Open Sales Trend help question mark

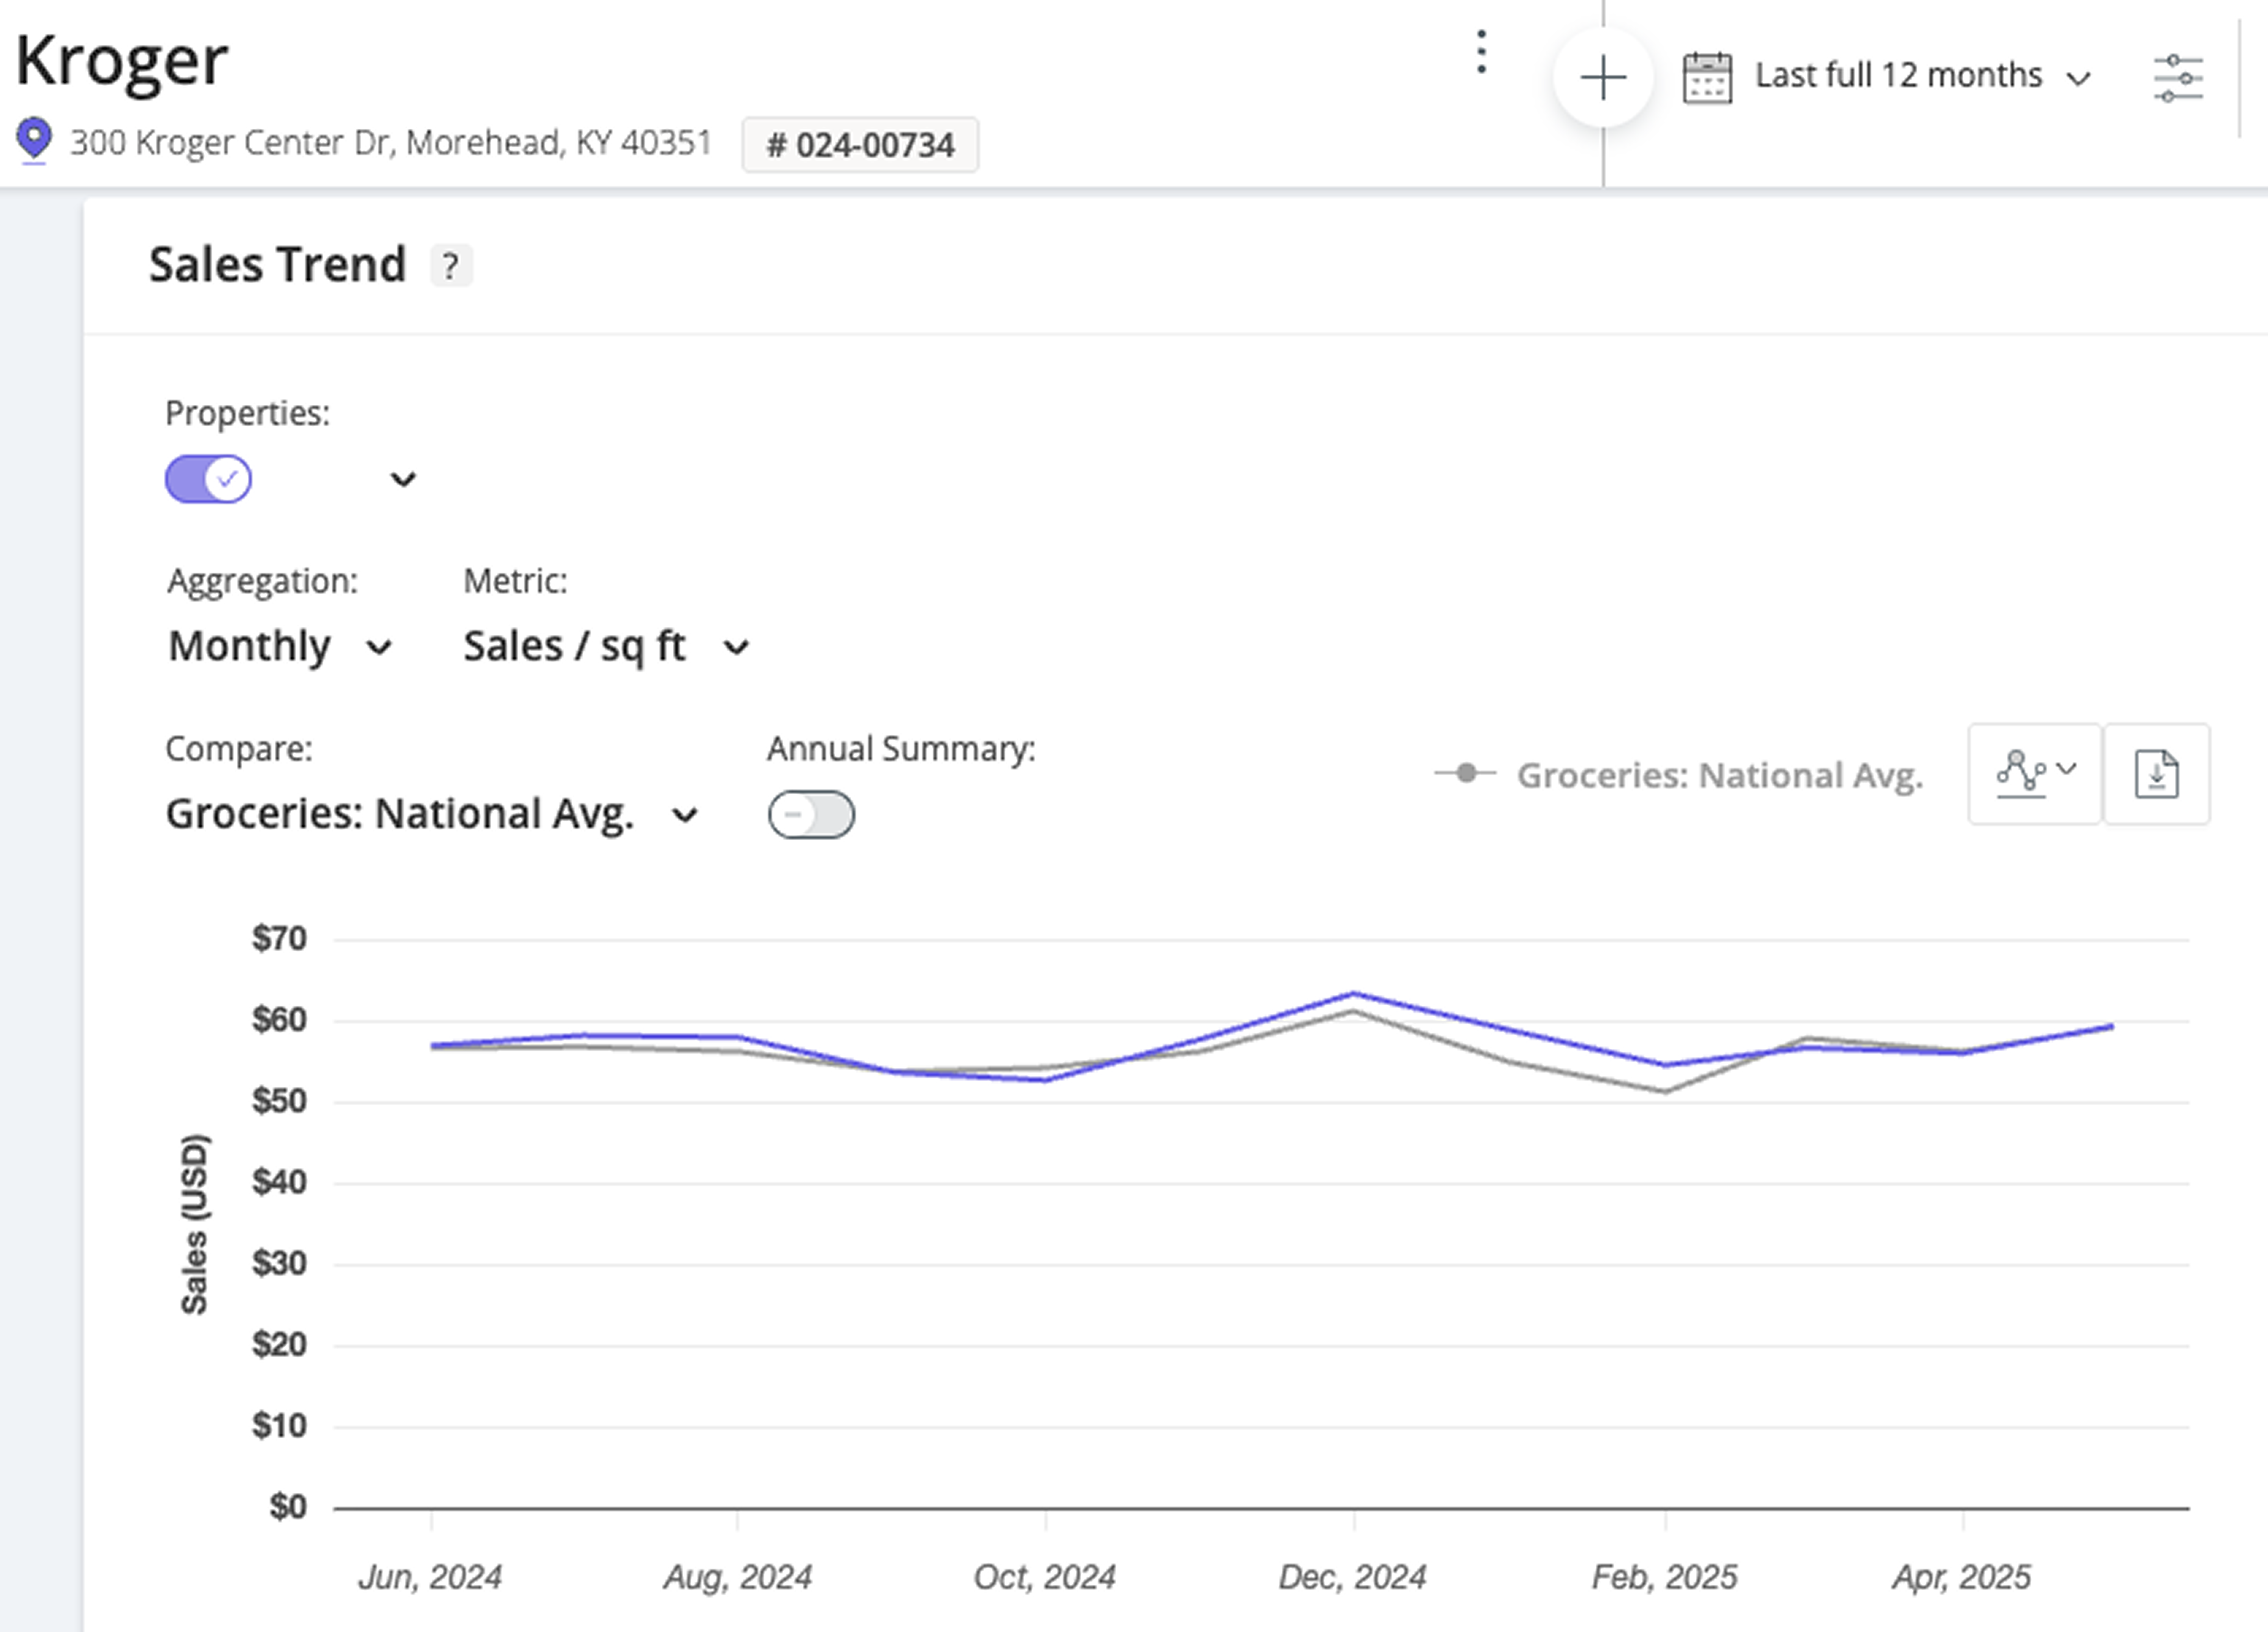coord(451,266)
